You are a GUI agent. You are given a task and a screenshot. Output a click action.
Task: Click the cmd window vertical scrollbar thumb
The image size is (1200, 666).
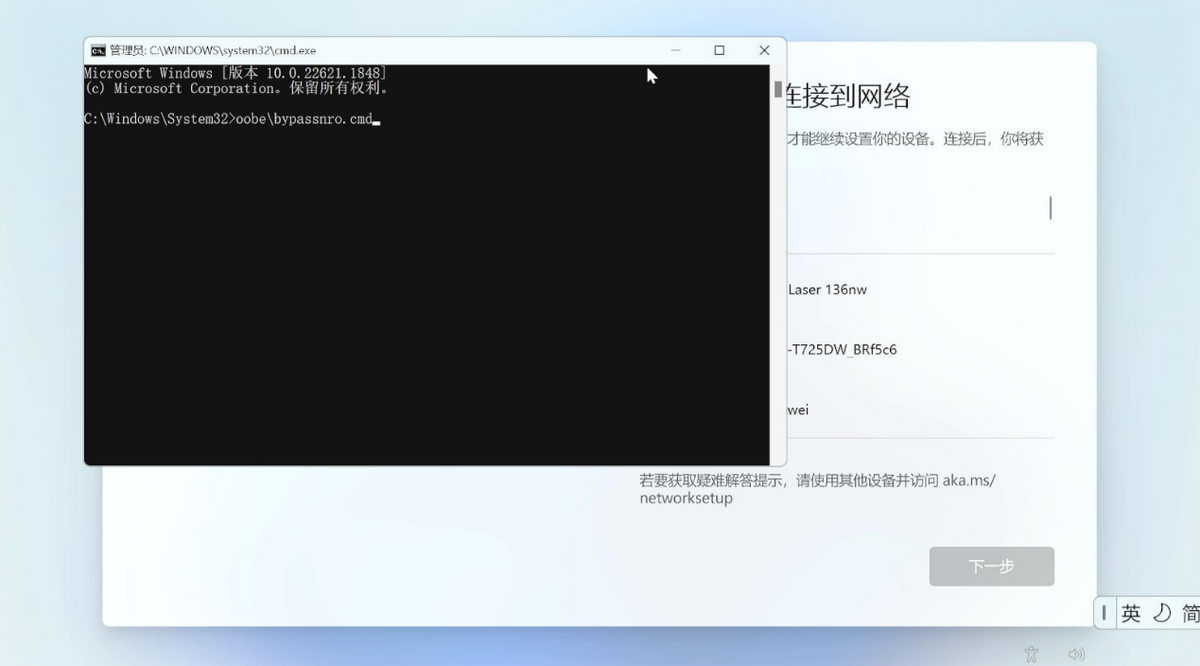[x=778, y=89]
